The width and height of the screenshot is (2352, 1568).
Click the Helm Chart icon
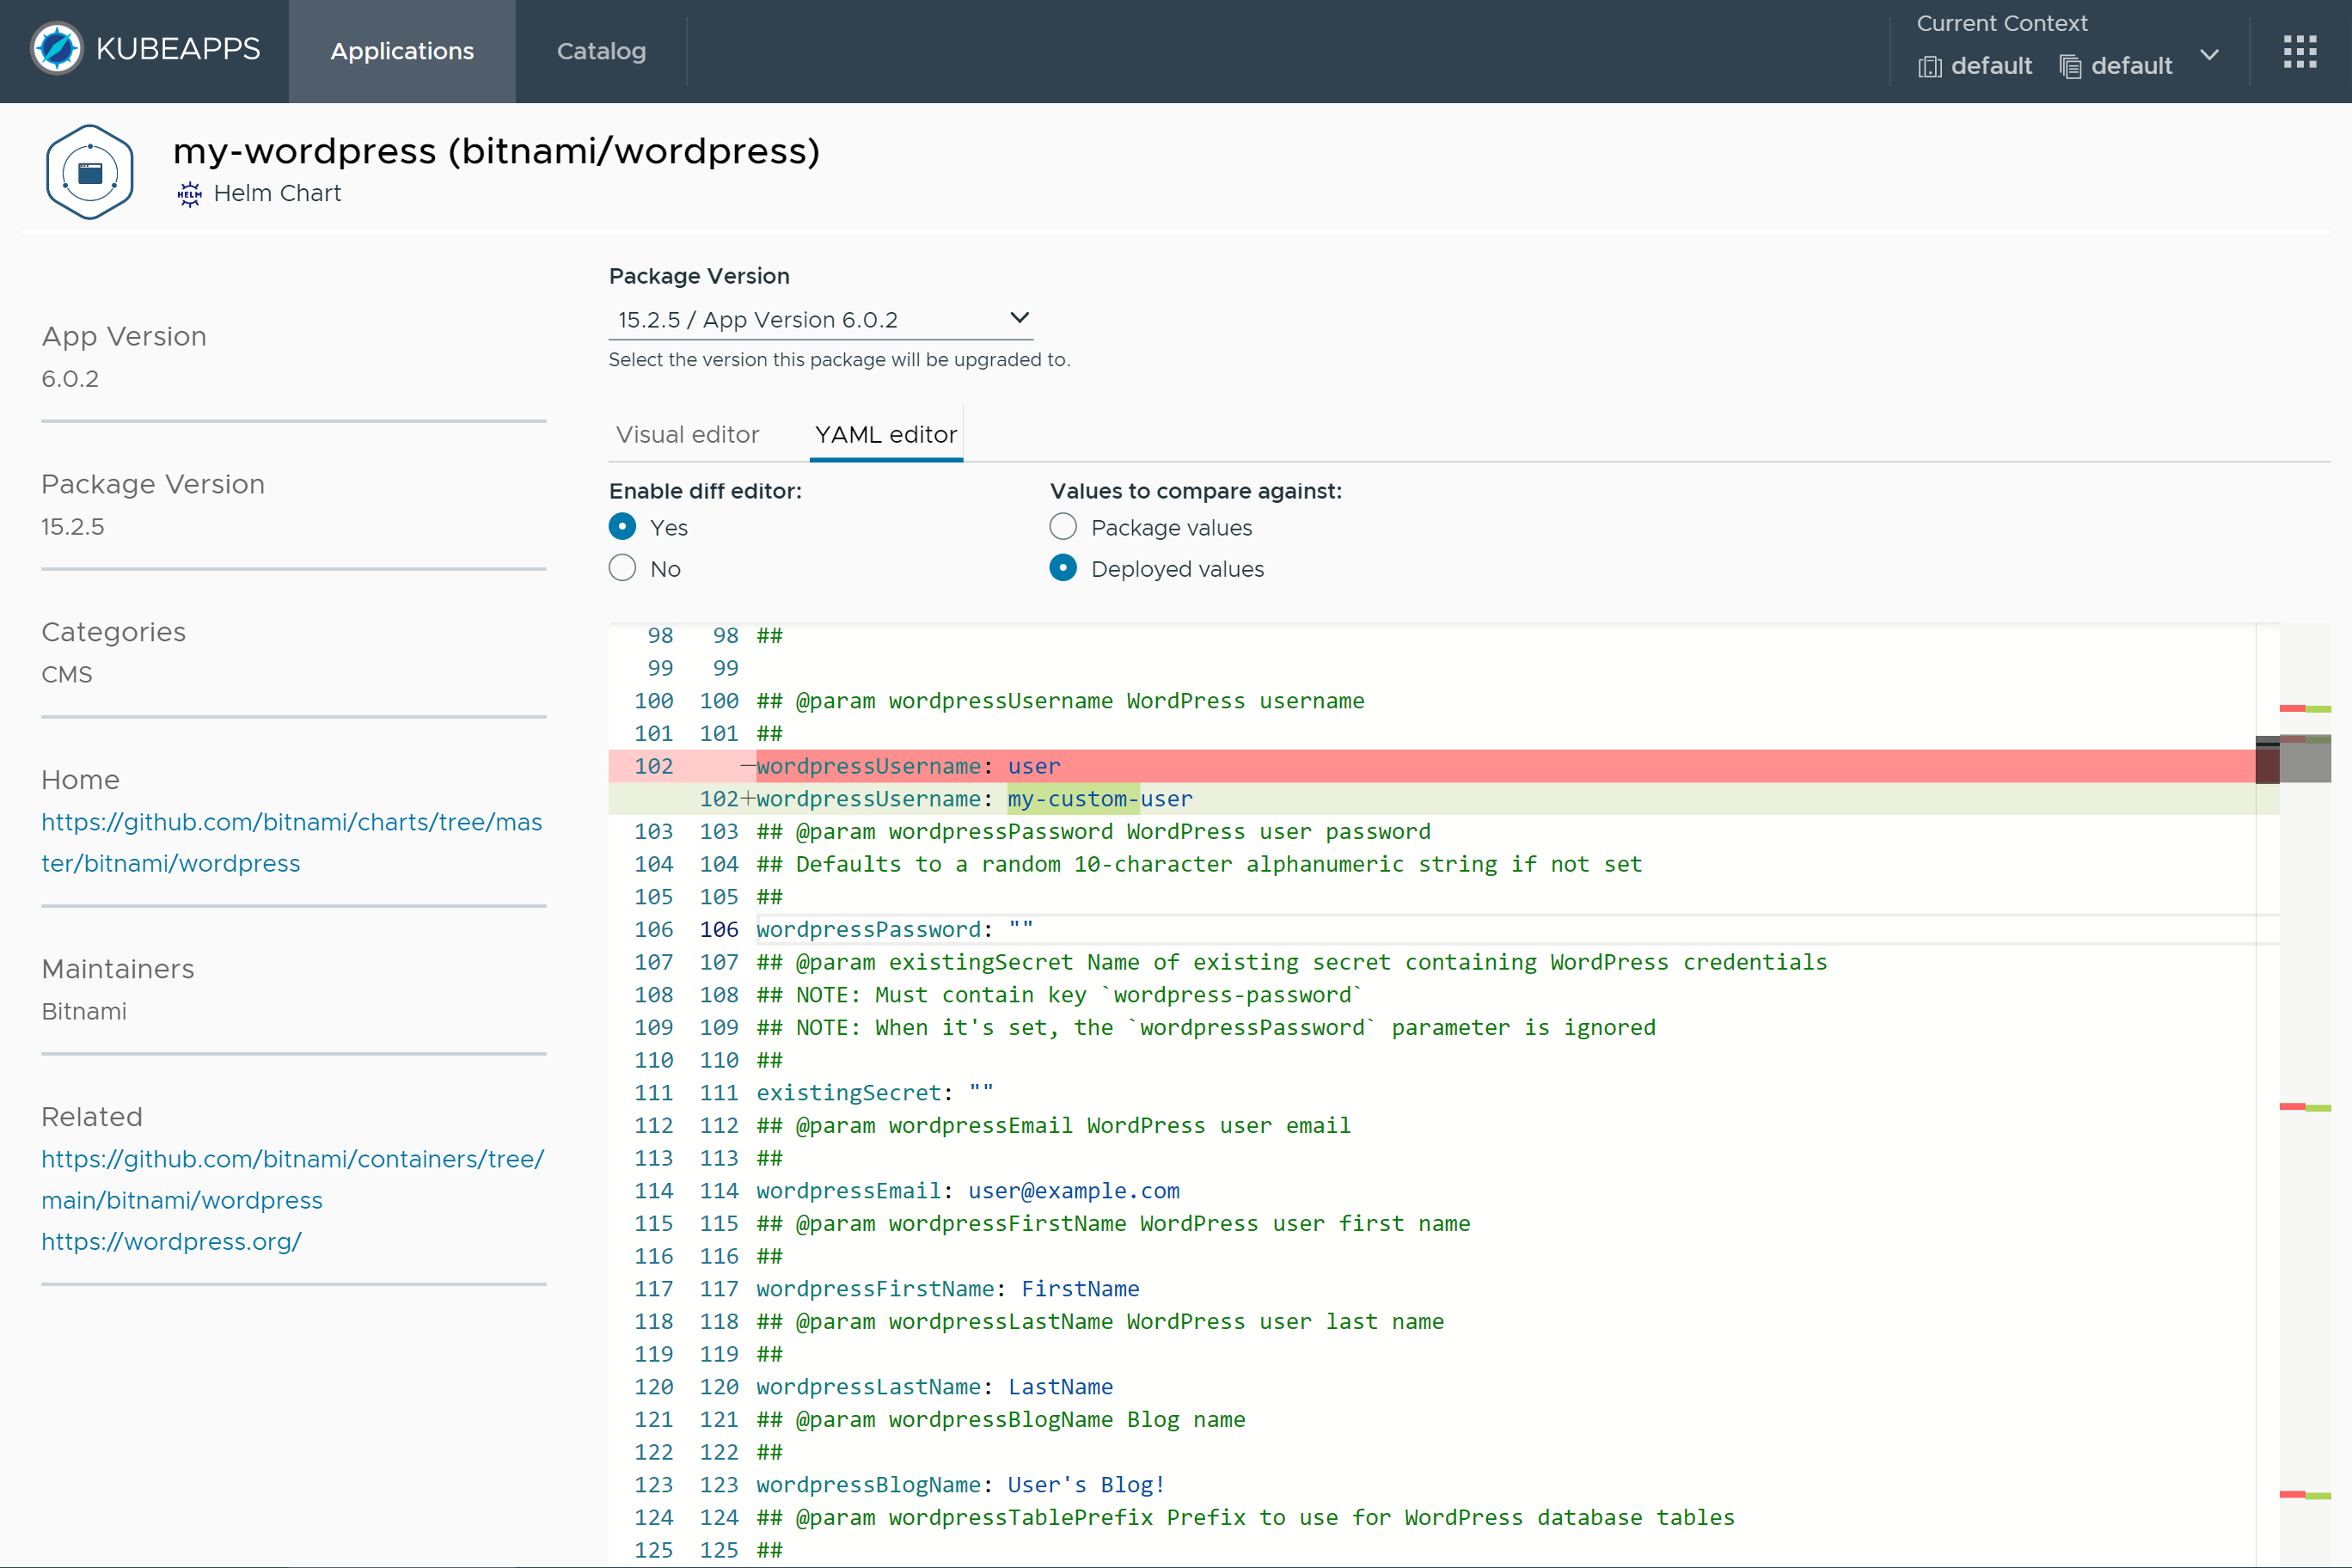[189, 193]
